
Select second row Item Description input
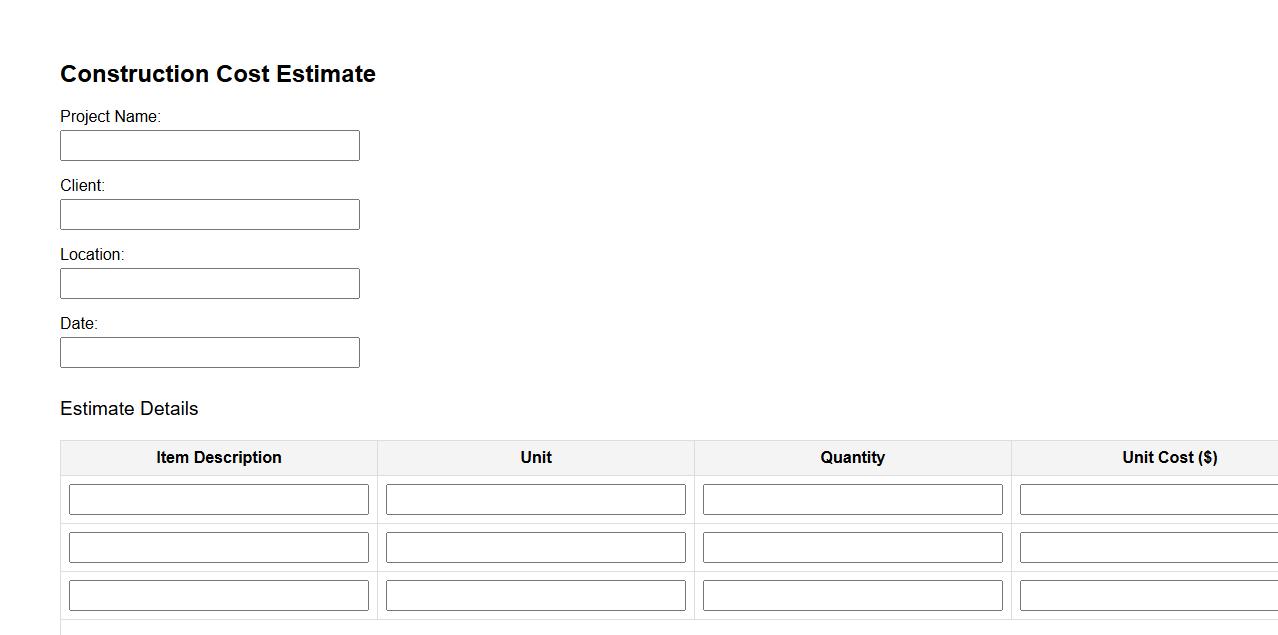219,547
